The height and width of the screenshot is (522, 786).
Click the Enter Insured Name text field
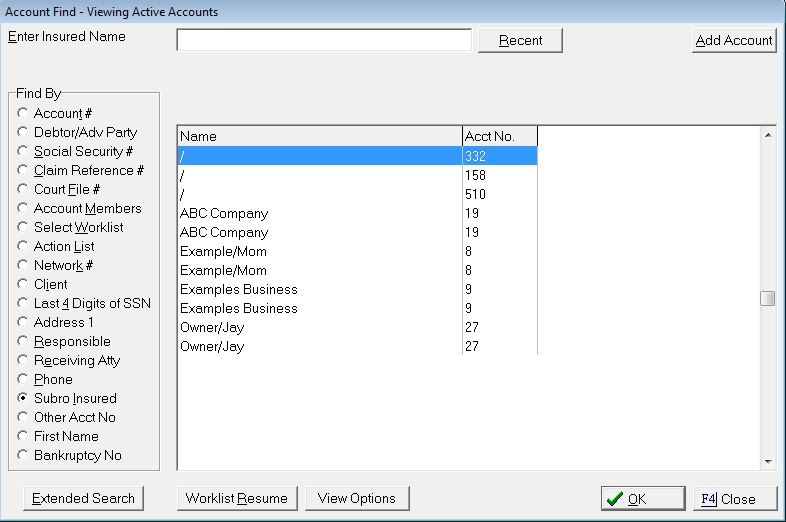[x=323, y=40]
